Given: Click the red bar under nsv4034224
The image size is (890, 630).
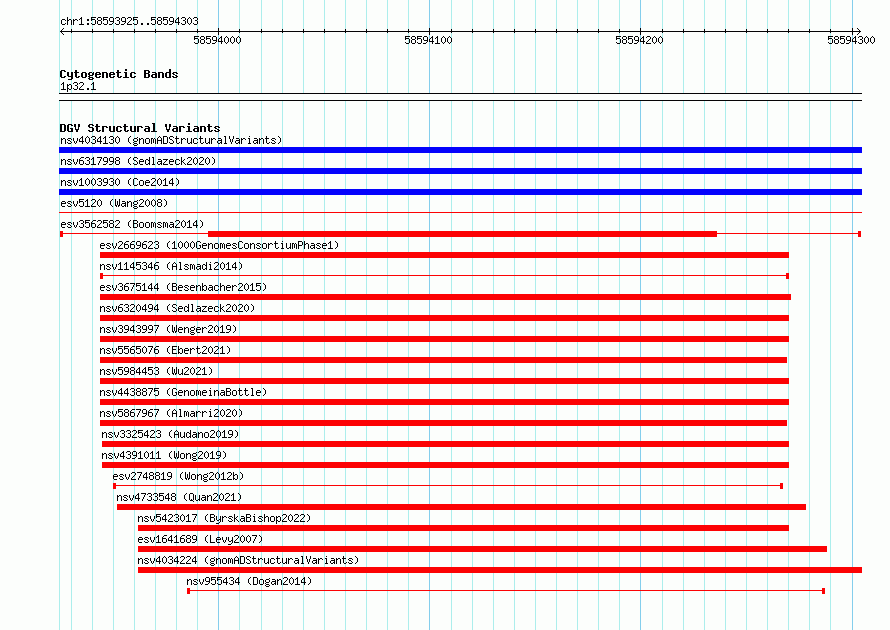Looking at the screenshot, I should (500, 570).
